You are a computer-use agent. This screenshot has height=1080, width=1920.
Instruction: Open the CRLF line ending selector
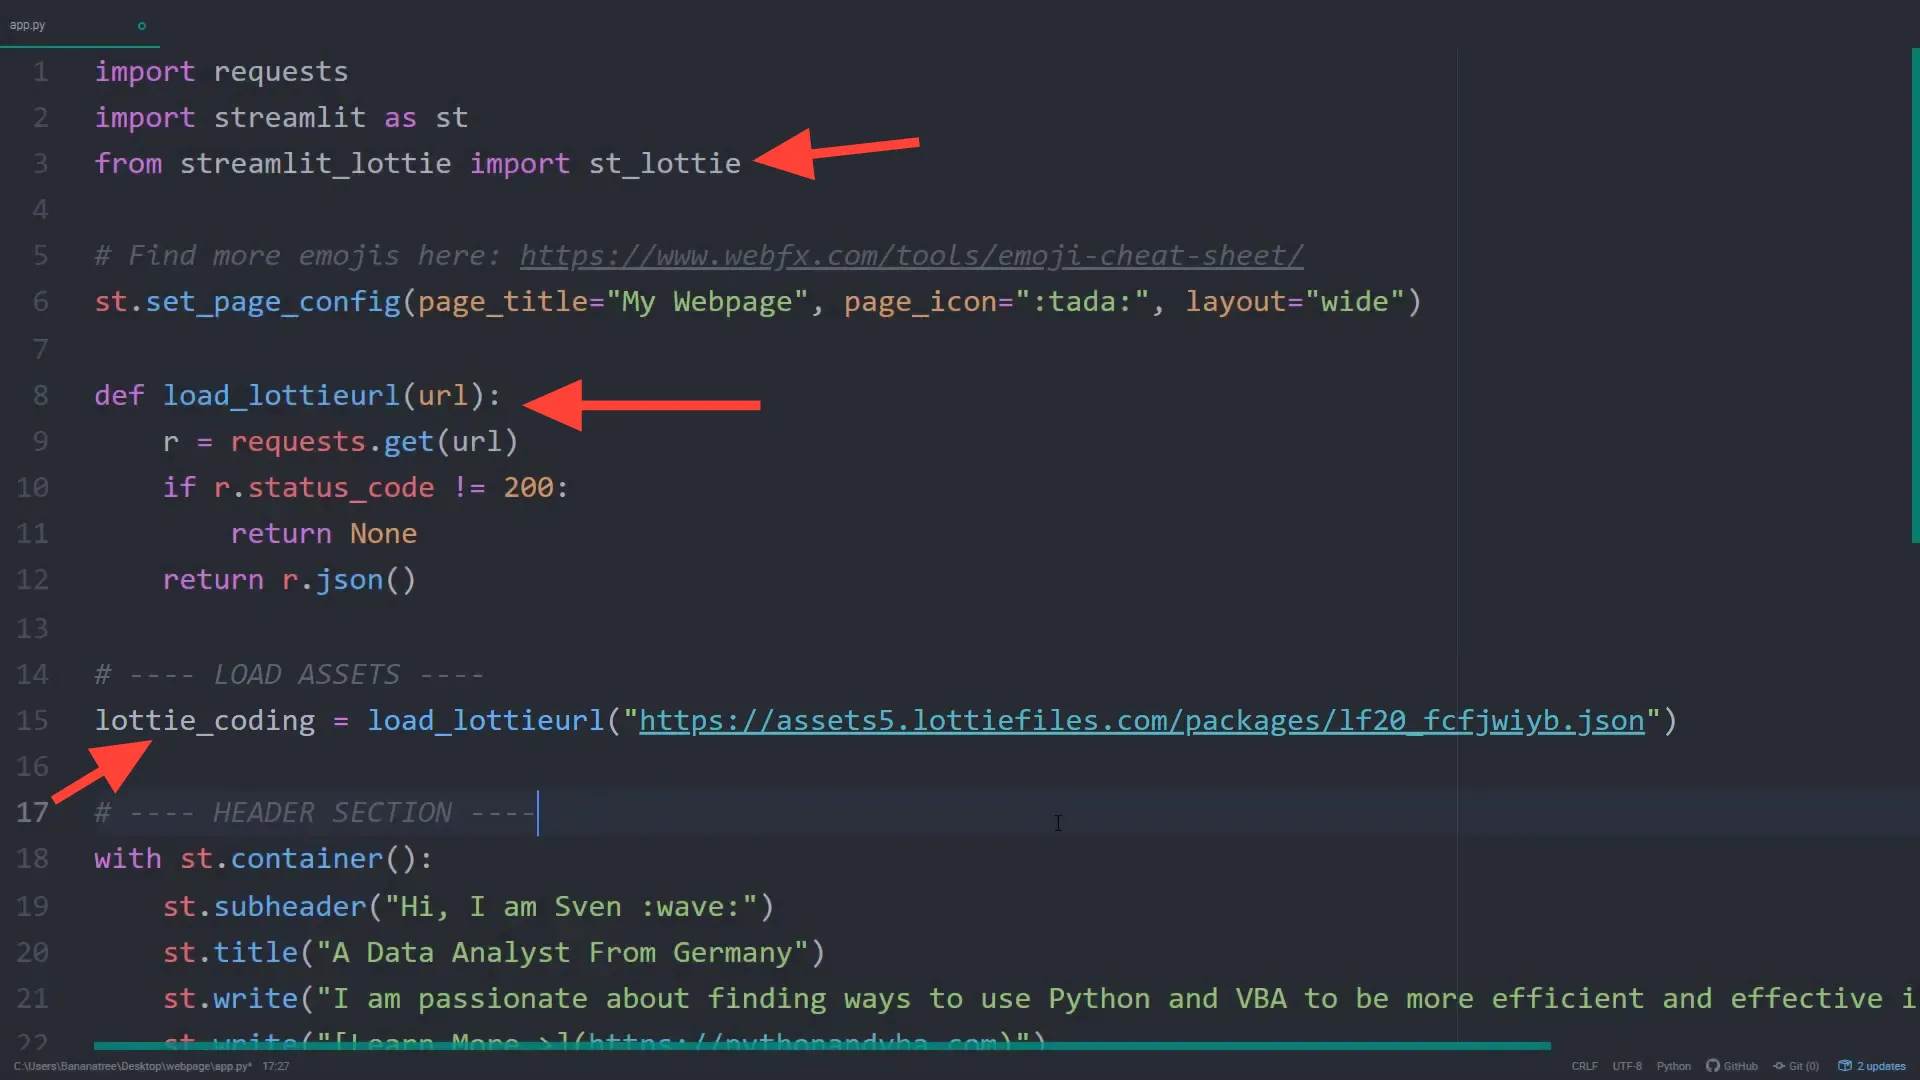pyautogui.click(x=1584, y=1066)
